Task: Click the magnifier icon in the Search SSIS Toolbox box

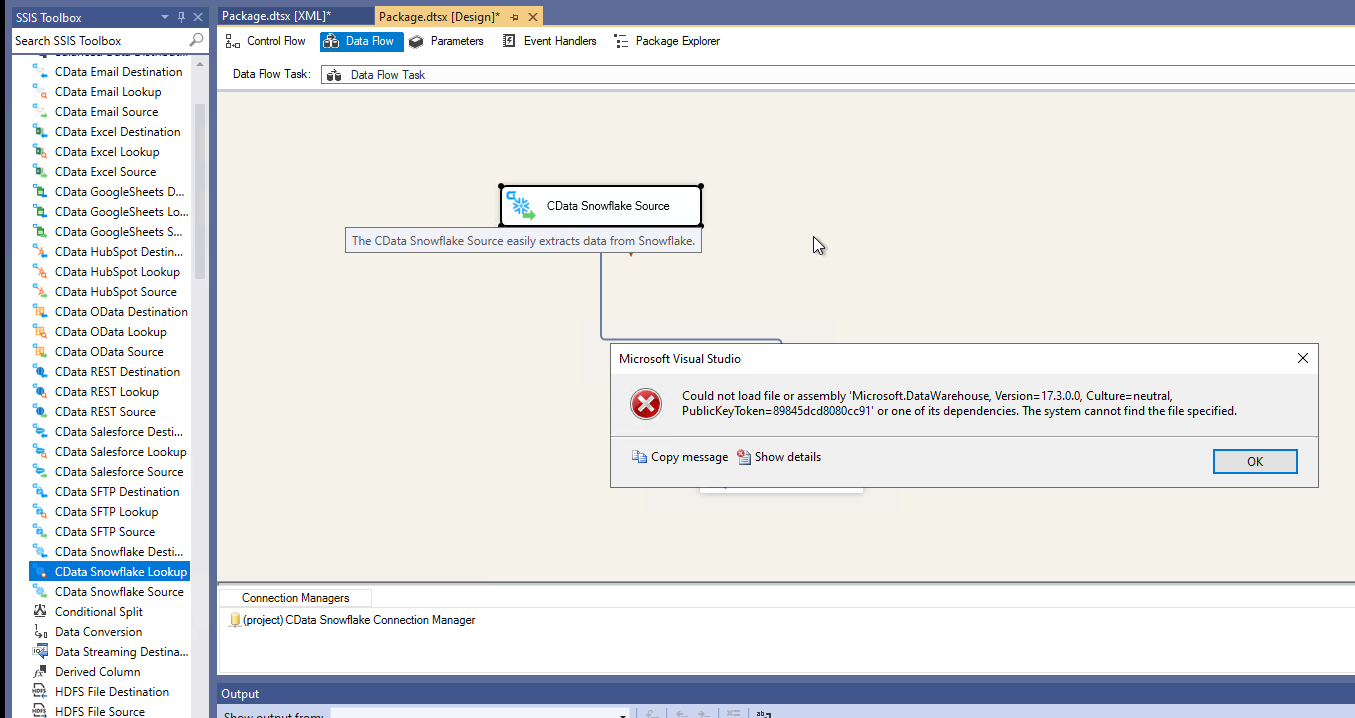Action: [x=196, y=40]
